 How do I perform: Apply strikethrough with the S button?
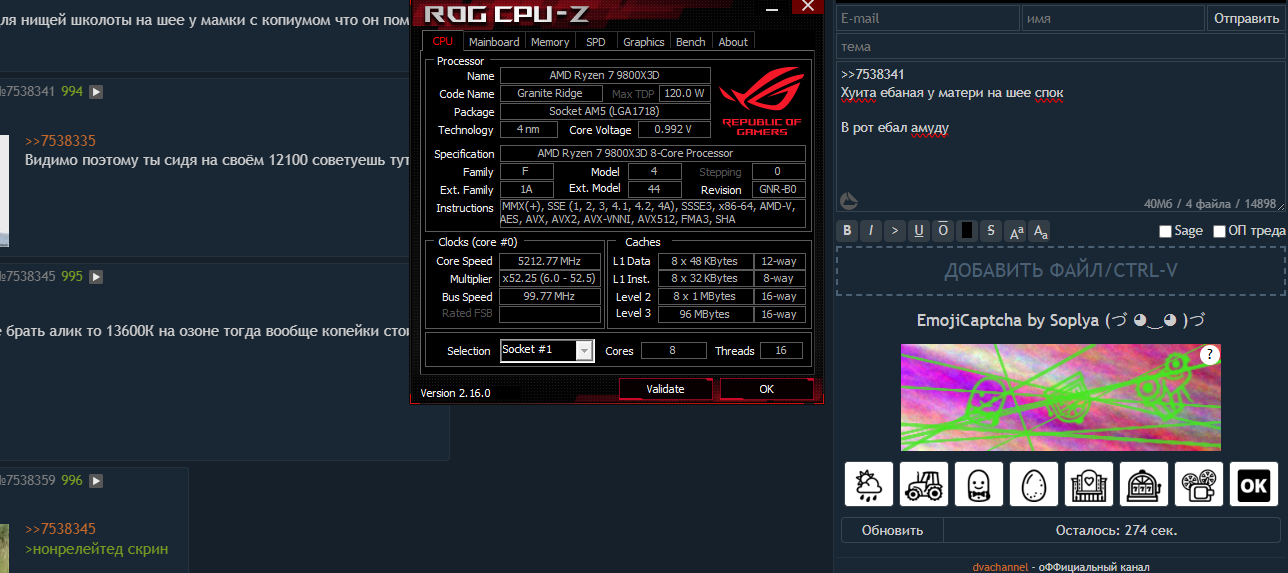click(991, 231)
